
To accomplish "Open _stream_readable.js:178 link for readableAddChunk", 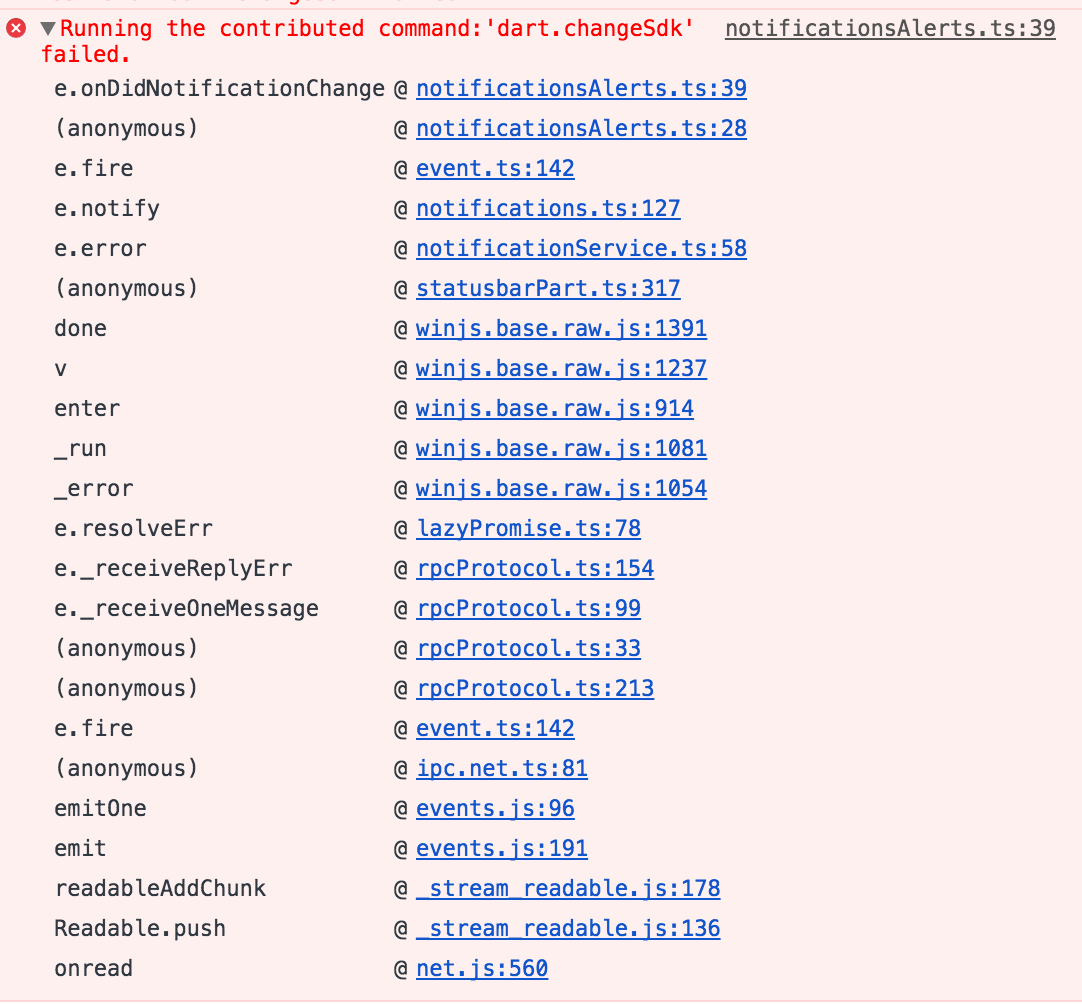I will point(568,888).
